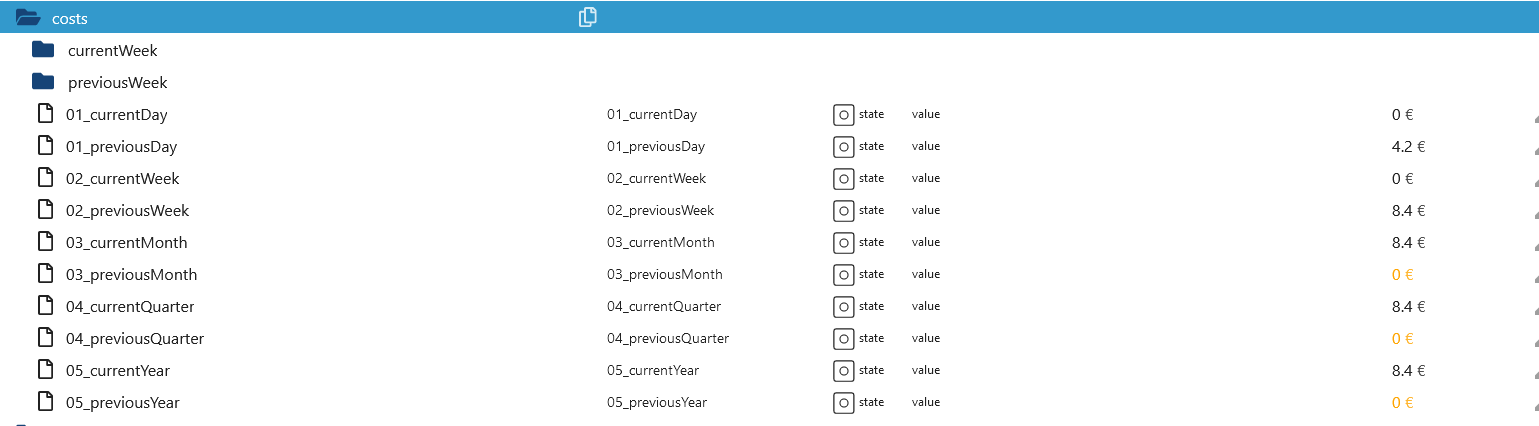Click the state icon for 05_previousYear
The height and width of the screenshot is (426, 1539).
[843, 403]
